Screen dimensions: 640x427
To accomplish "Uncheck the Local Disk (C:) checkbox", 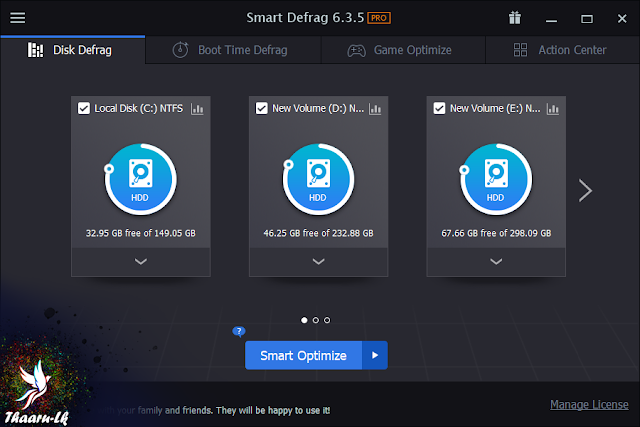I will [84, 109].
